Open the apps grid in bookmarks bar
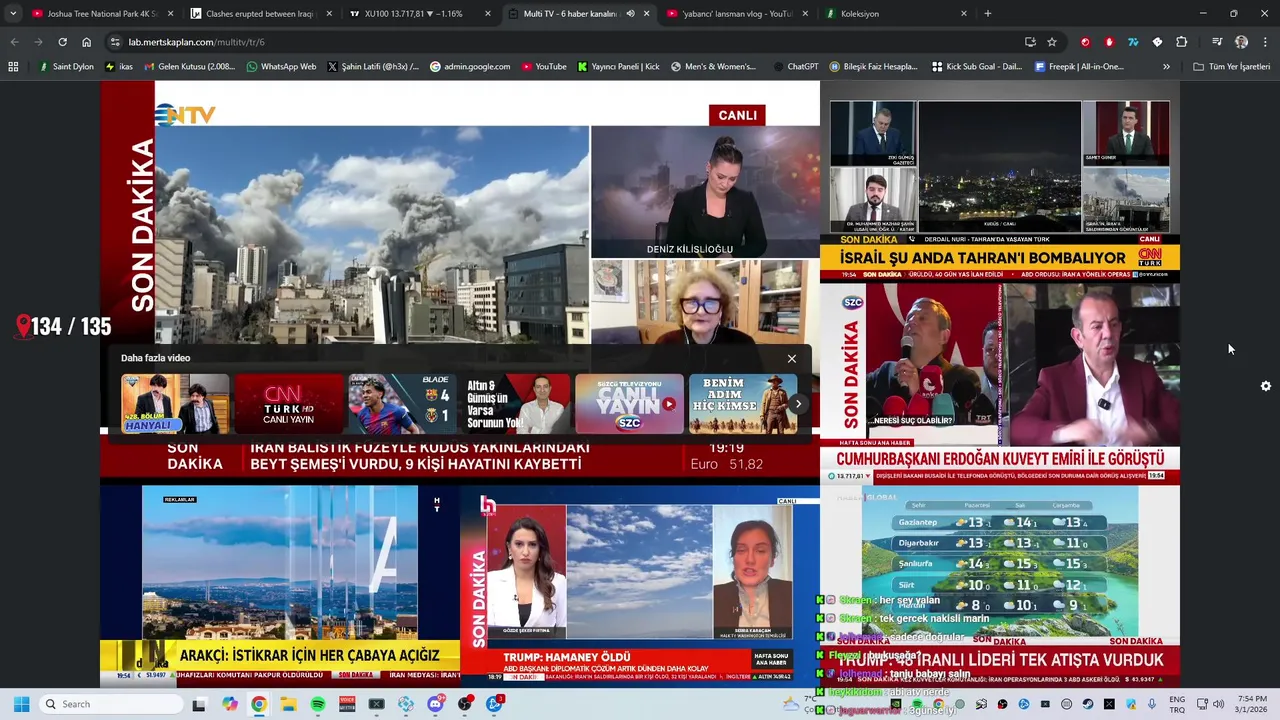Viewport: 1280px width, 720px height. coord(13,67)
